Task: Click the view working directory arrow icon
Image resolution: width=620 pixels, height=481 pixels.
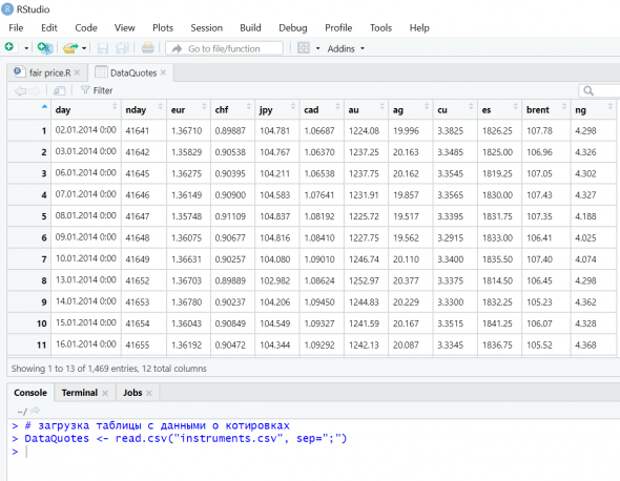Action: (35, 411)
